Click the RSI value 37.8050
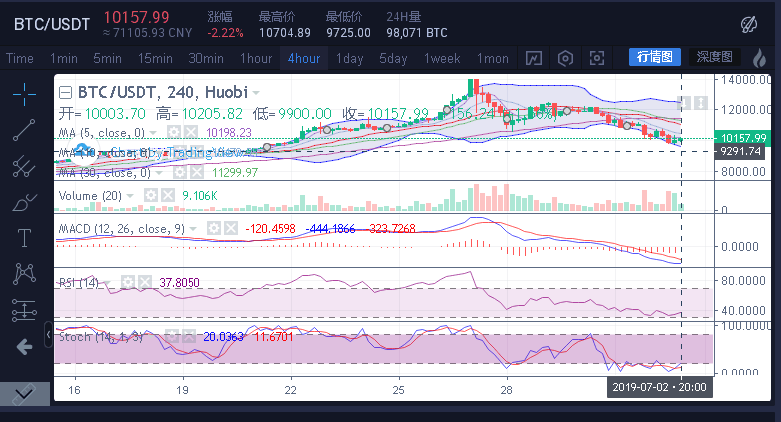 (x=179, y=282)
